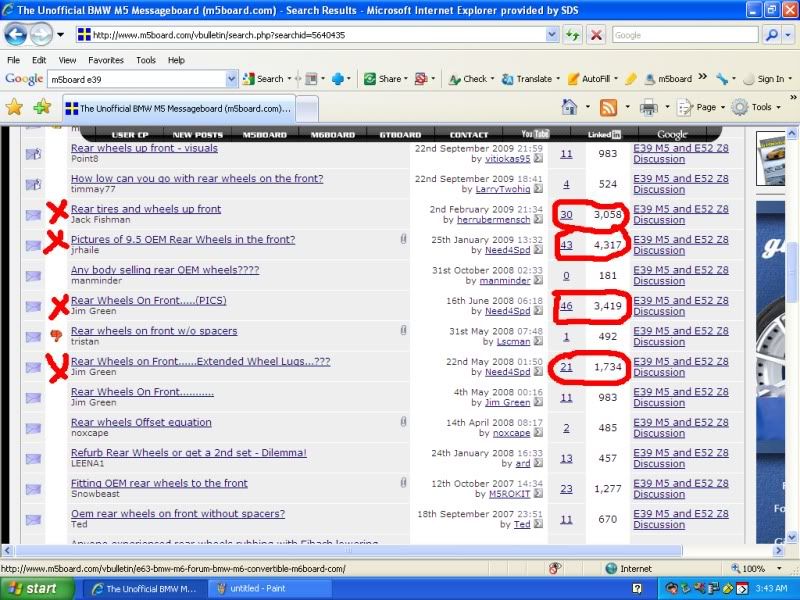Click the Google search box at top right
This screenshot has height=600, width=800.
(x=685, y=35)
